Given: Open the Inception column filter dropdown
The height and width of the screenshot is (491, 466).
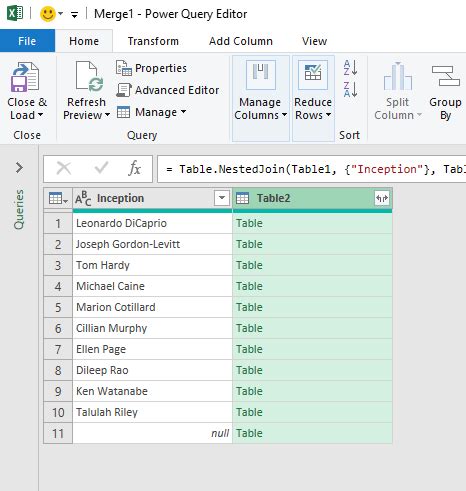Looking at the screenshot, I should (222, 198).
